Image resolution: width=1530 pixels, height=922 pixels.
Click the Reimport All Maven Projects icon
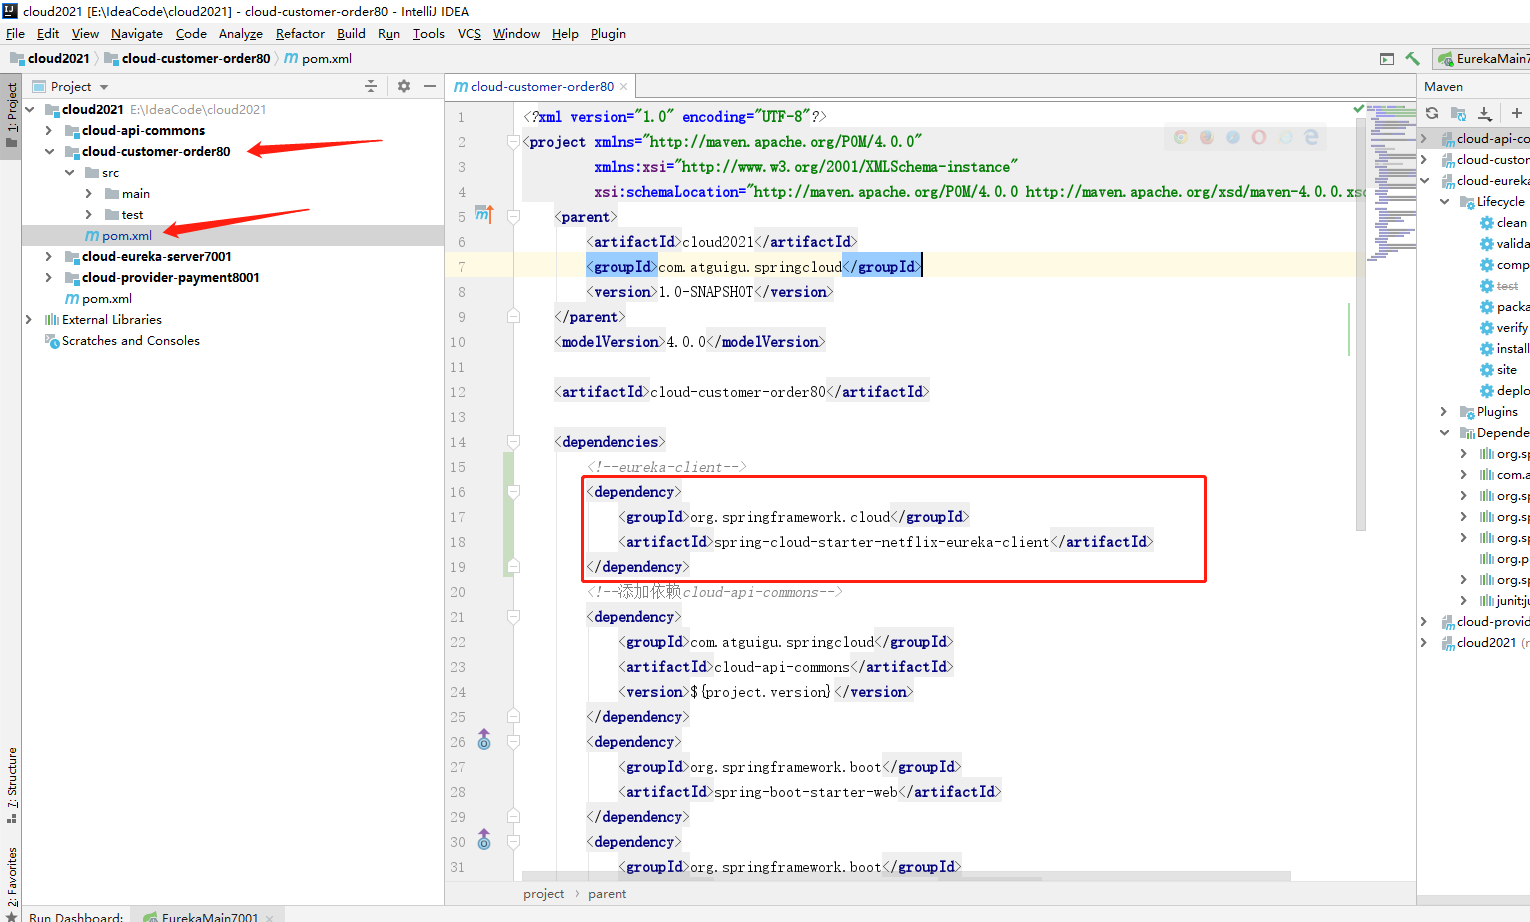[x=1432, y=113]
